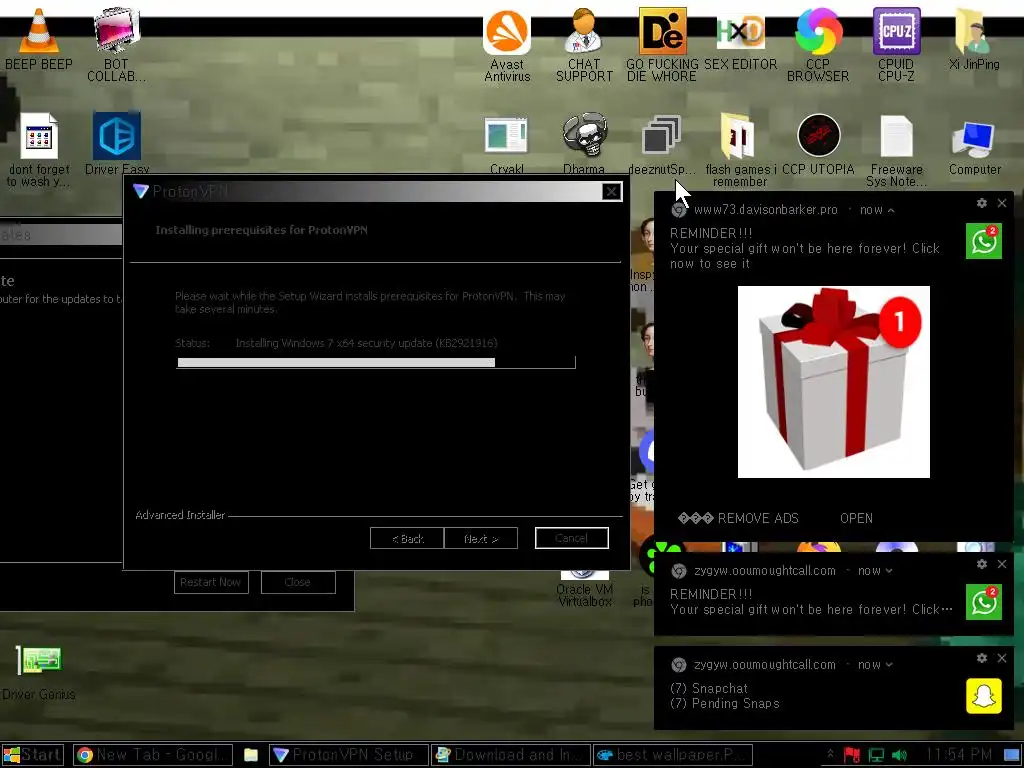Image resolution: width=1024 pixels, height=768 pixels.
Task: Open CPUID CPU-Z desktop icon
Action: tap(896, 31)
